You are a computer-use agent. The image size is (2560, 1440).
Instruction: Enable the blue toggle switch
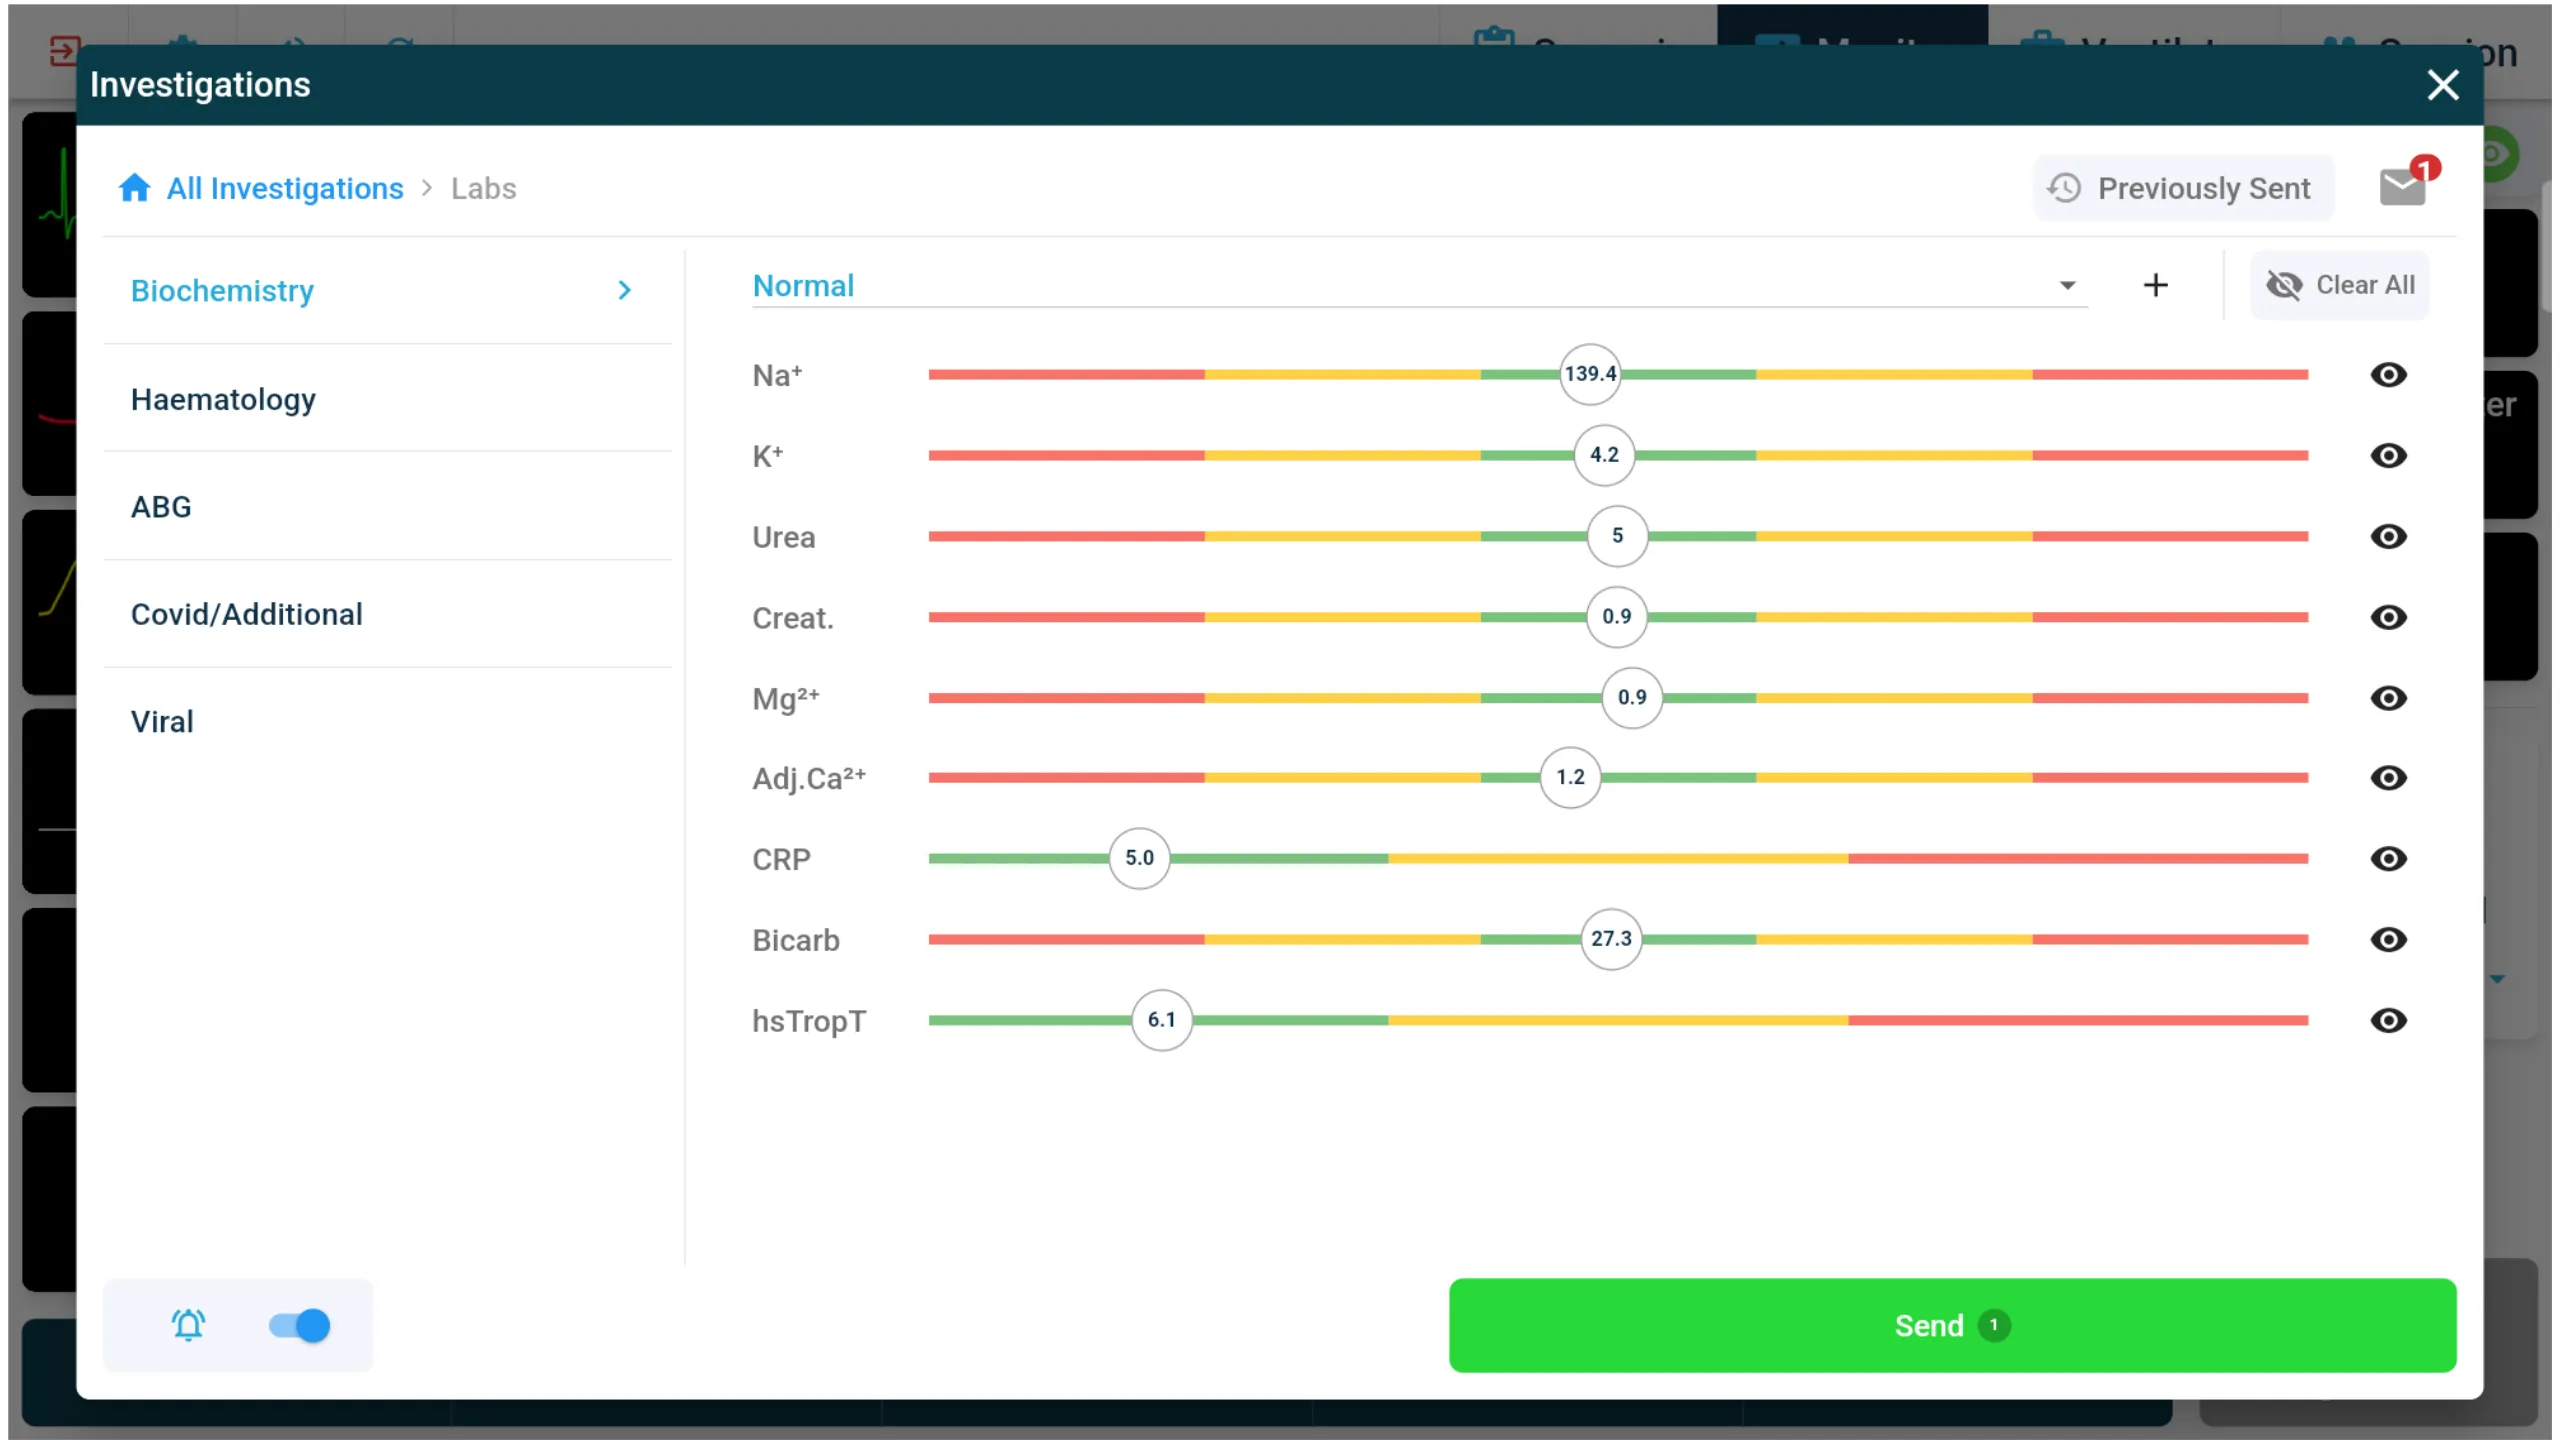pyautogui.click(x=299, y=1324)
